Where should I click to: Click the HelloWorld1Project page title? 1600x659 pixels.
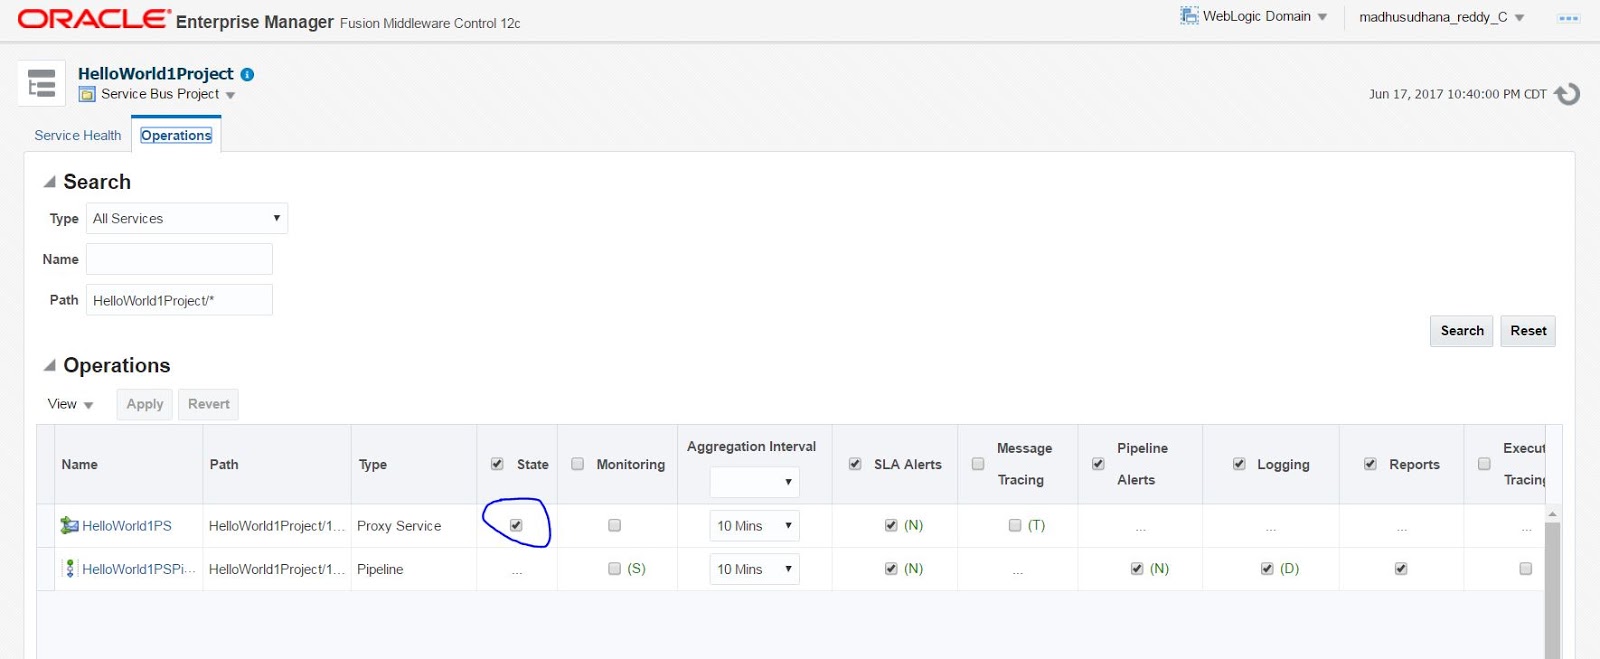pos(155,74)
